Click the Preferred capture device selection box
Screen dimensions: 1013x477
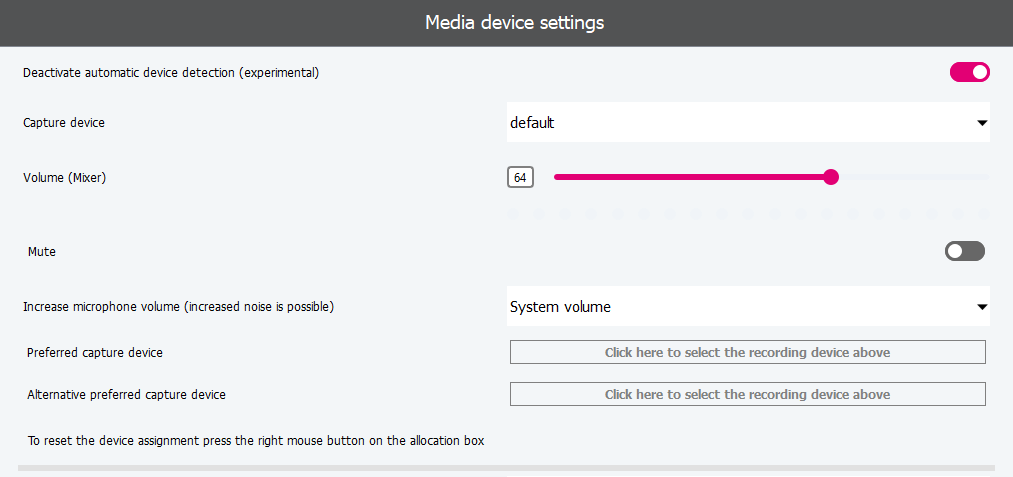(747, 352)
